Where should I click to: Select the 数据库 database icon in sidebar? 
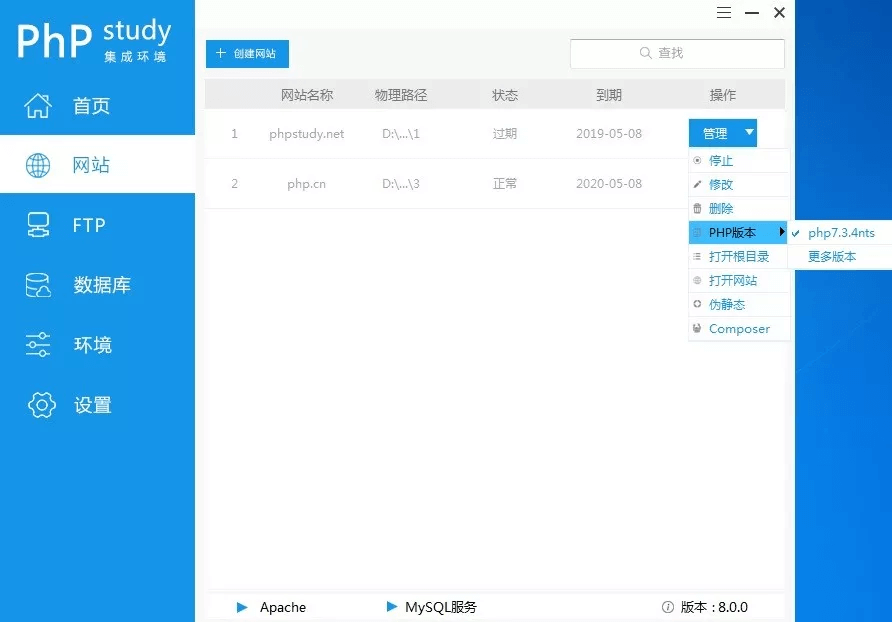click(37, 285)
